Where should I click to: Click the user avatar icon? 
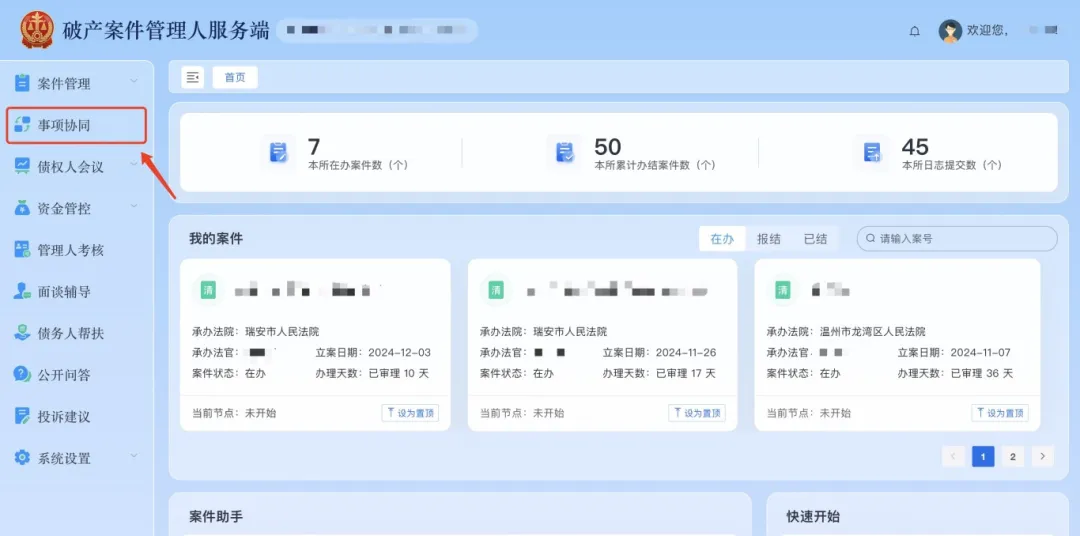(951, 31)
